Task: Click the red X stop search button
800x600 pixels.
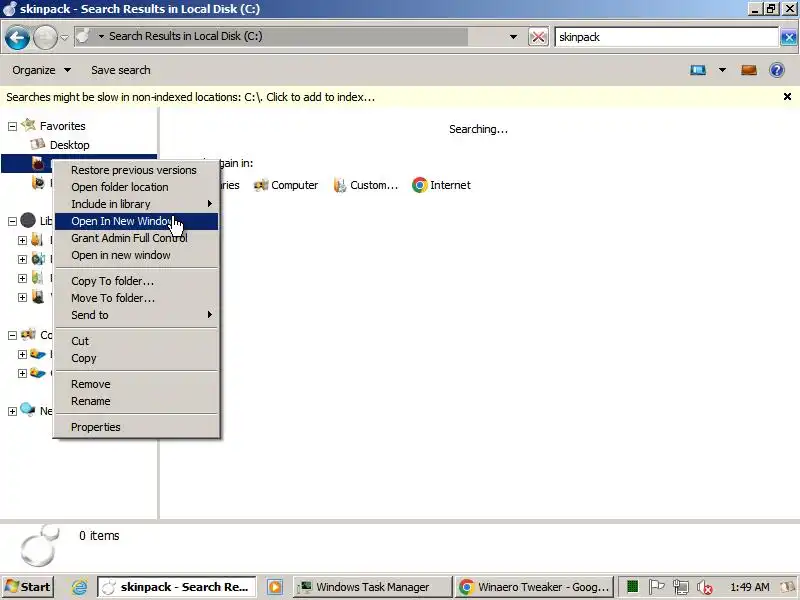Action: [538, 37]
